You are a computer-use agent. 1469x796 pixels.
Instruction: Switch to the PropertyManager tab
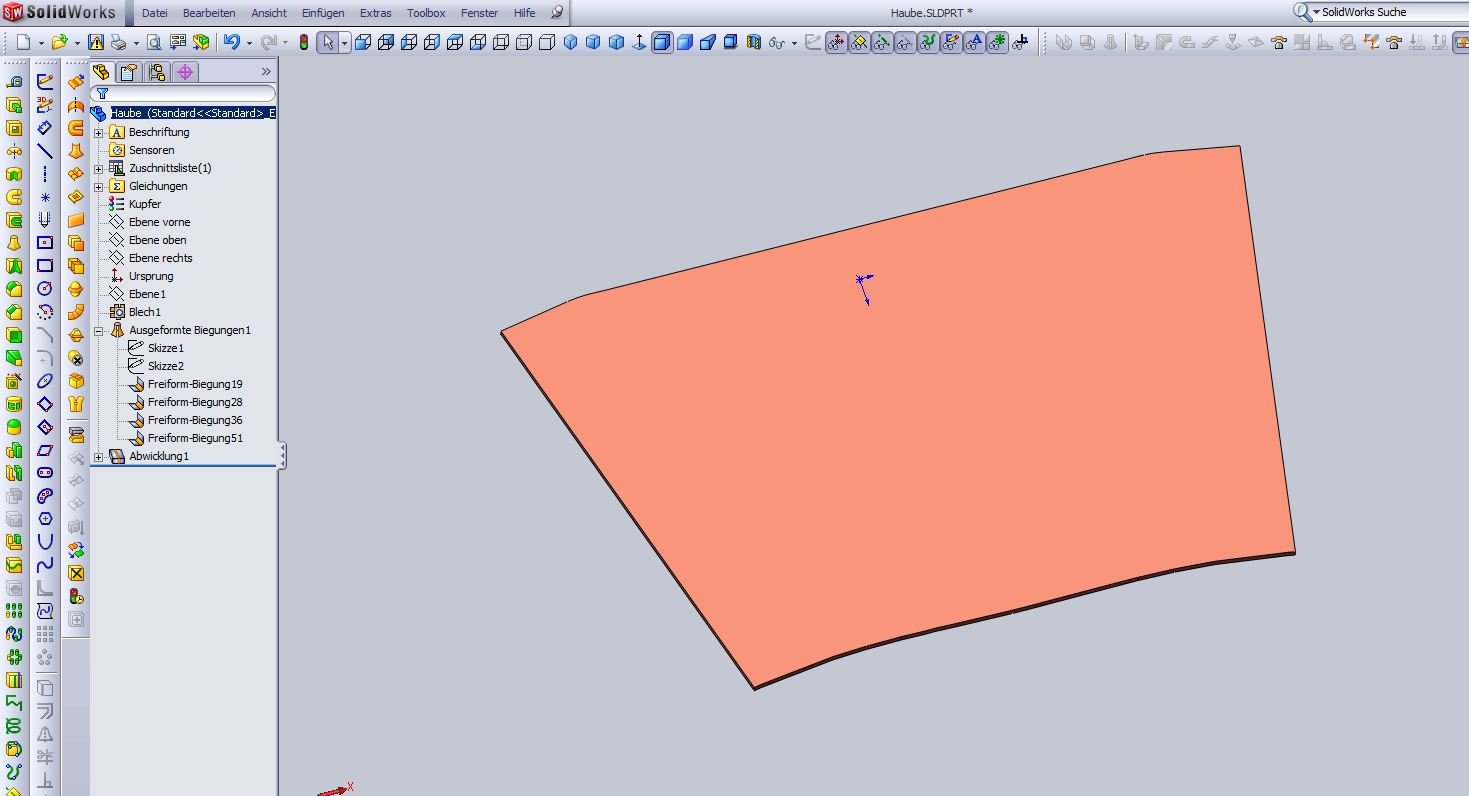pos(128,72)
